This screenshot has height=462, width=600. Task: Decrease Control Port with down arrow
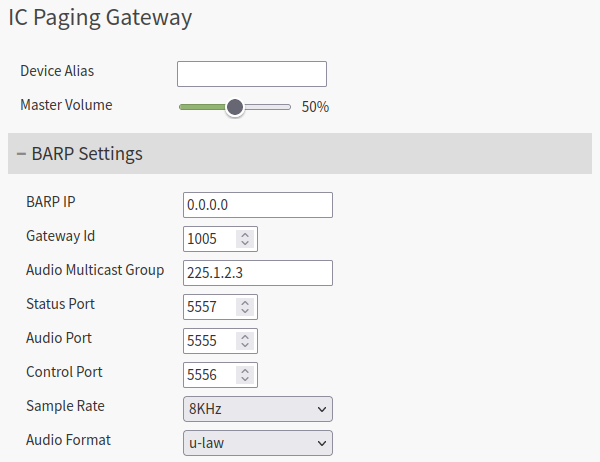point(245,380)
